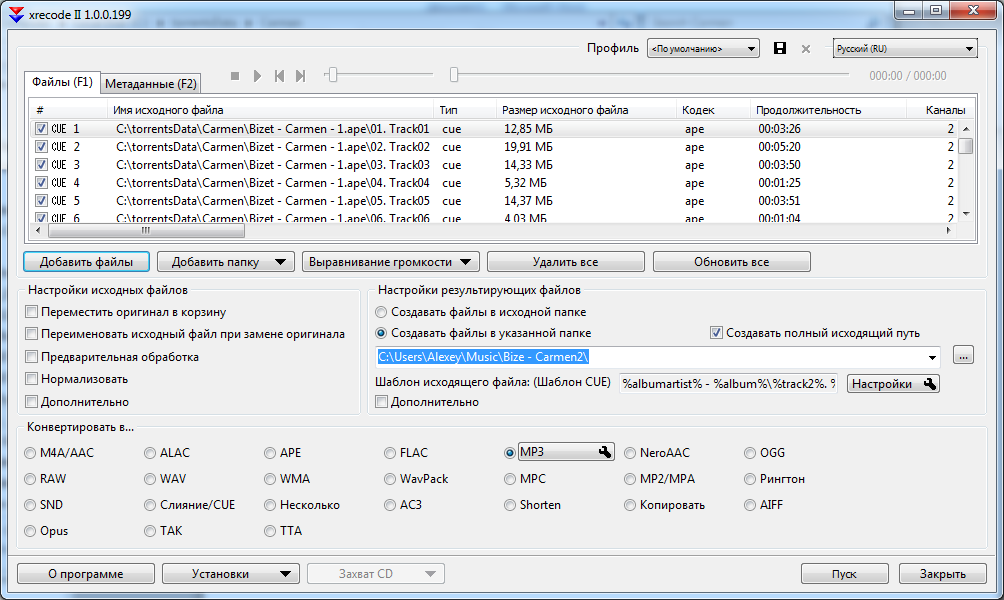The width and height of the screenshot is (1004, 600).
Task: Switch to the Метаданные (F2) tab
Action: [150, 84]
